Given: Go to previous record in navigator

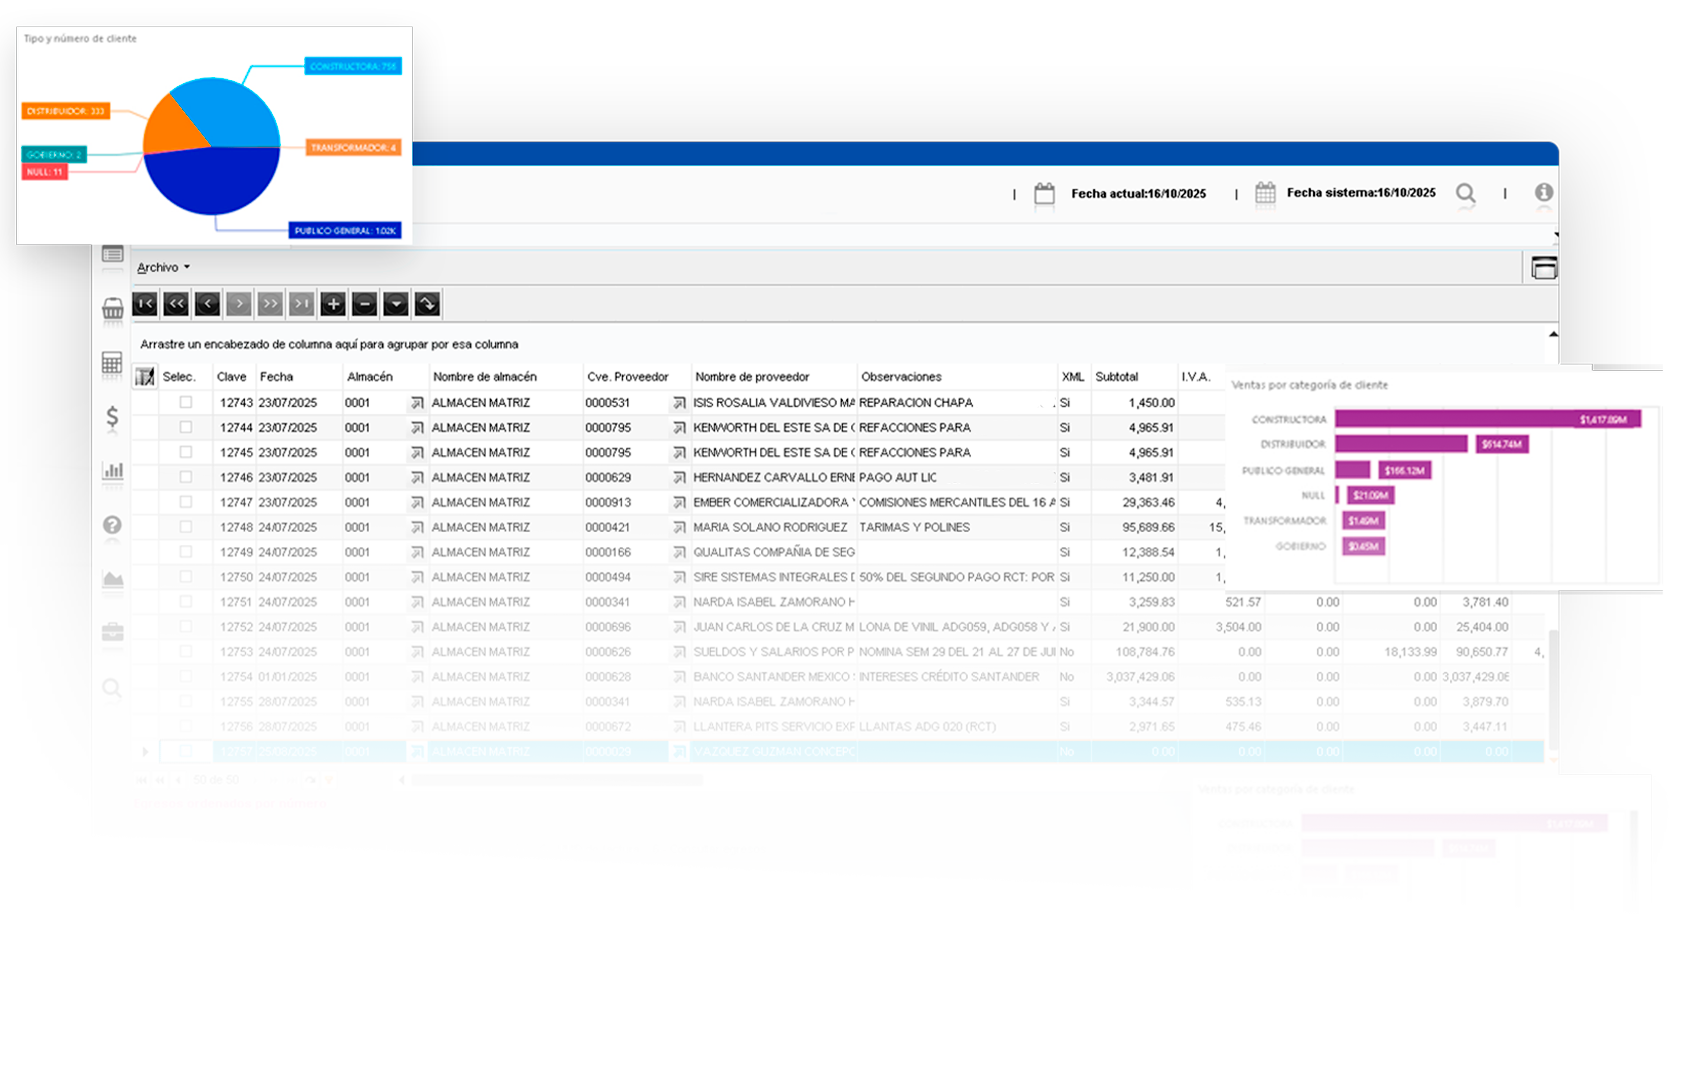Looking at the screenshot, I should [x=208, y=304].
